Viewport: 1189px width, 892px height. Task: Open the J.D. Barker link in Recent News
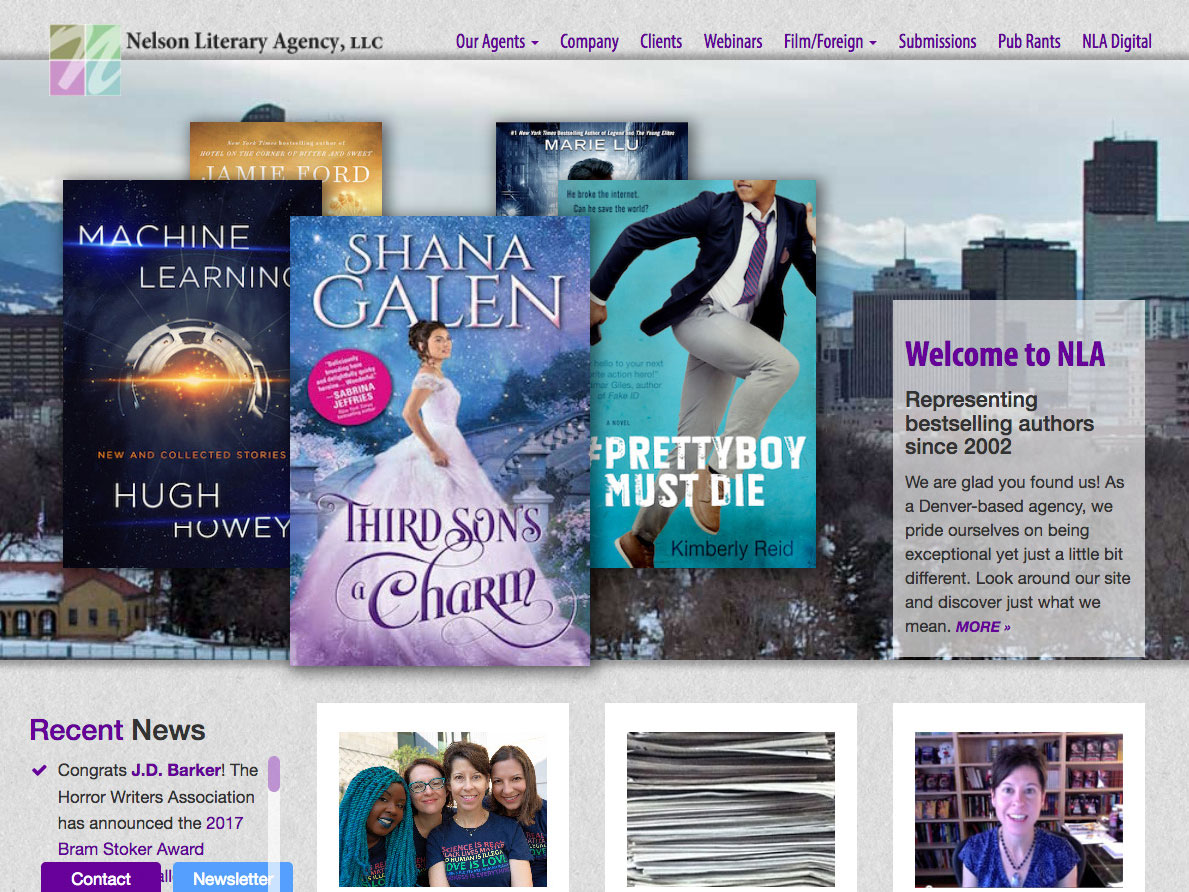[x=176, y=770]
